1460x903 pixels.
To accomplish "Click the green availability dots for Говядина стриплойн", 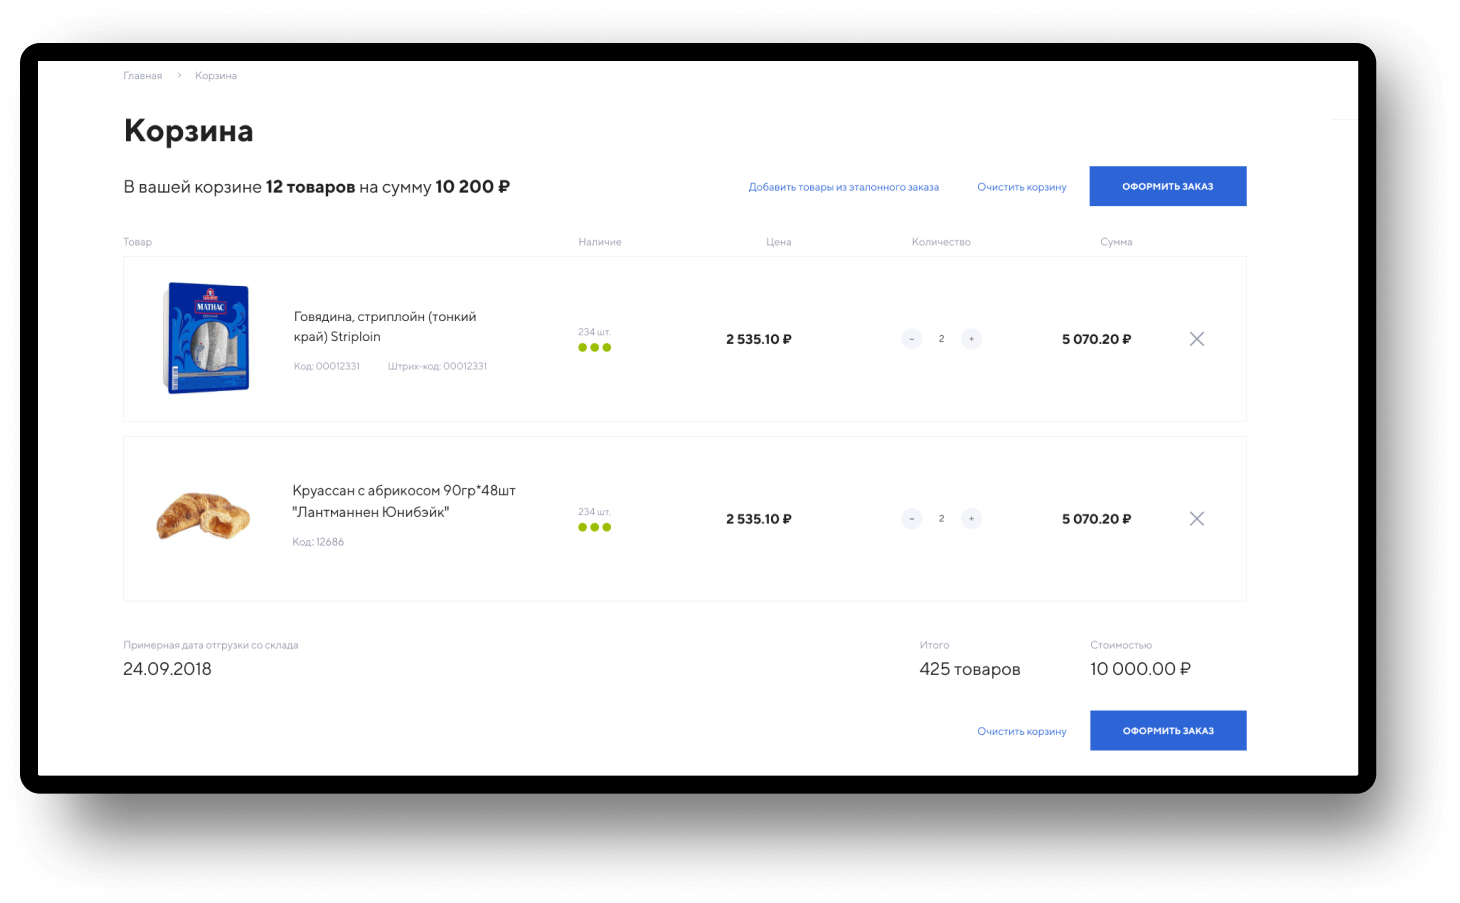I will coord(595,348).
